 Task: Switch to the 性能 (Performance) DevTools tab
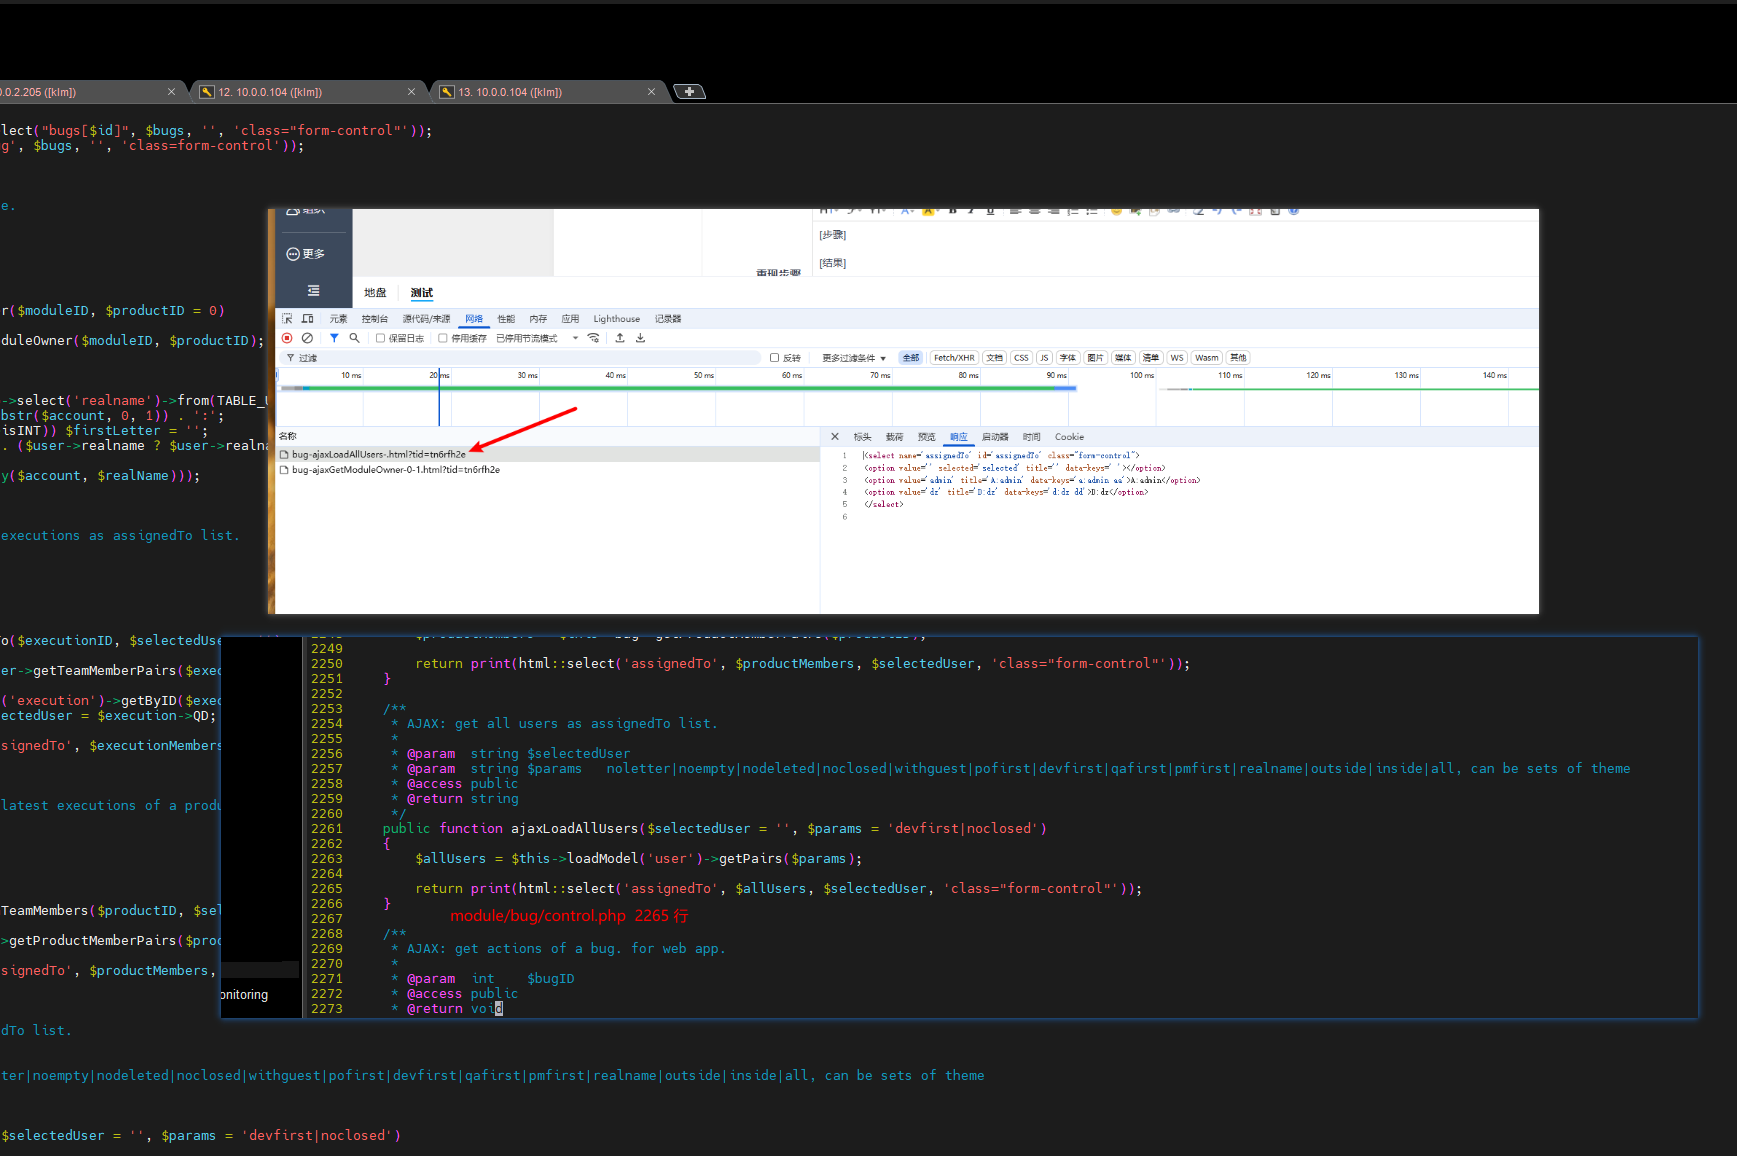coord(506,319)
